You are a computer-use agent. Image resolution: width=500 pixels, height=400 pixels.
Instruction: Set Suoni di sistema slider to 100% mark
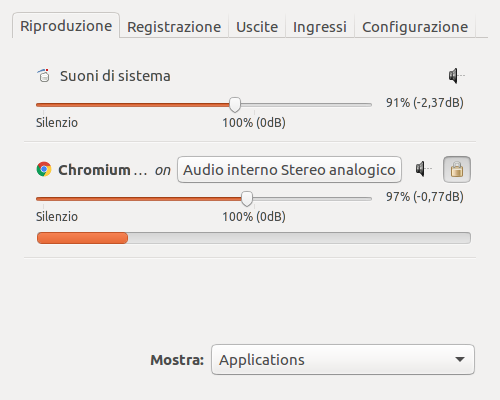(x=255, y=105)
